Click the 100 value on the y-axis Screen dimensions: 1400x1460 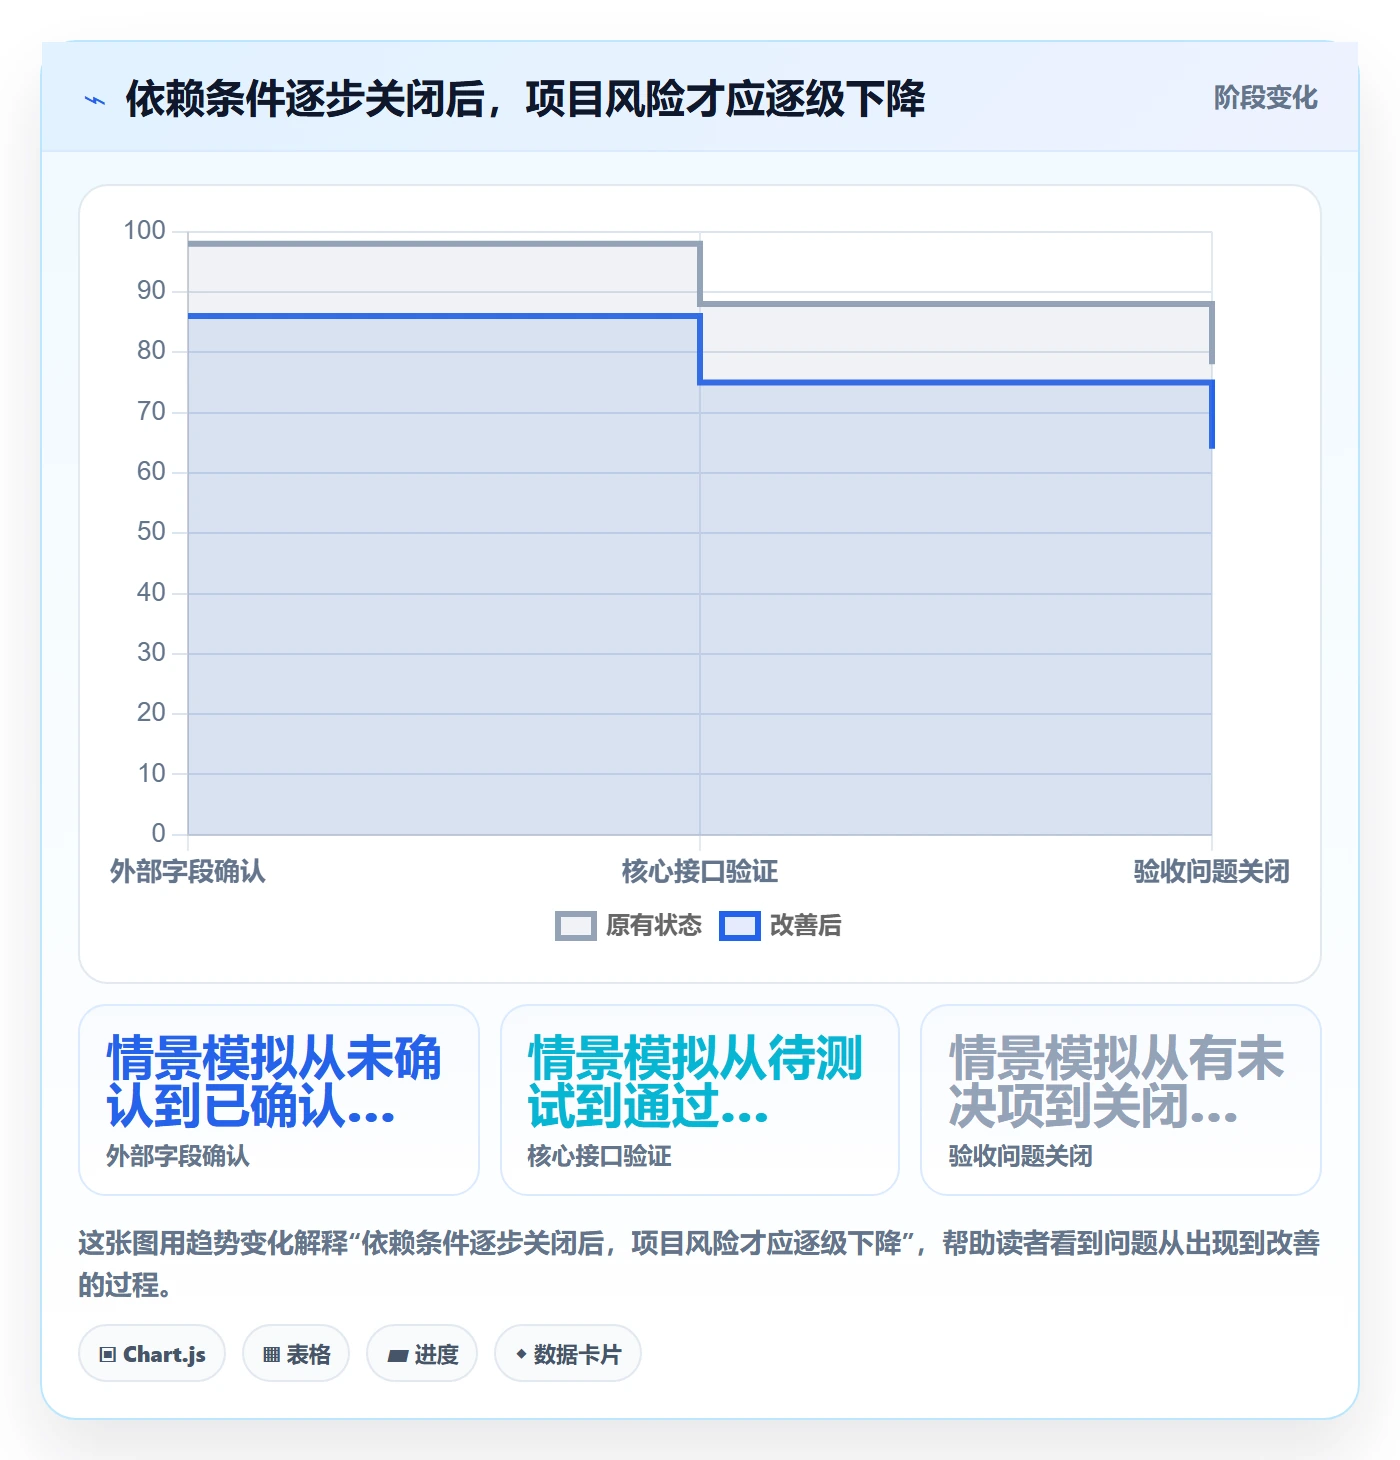tap(144, 231)
